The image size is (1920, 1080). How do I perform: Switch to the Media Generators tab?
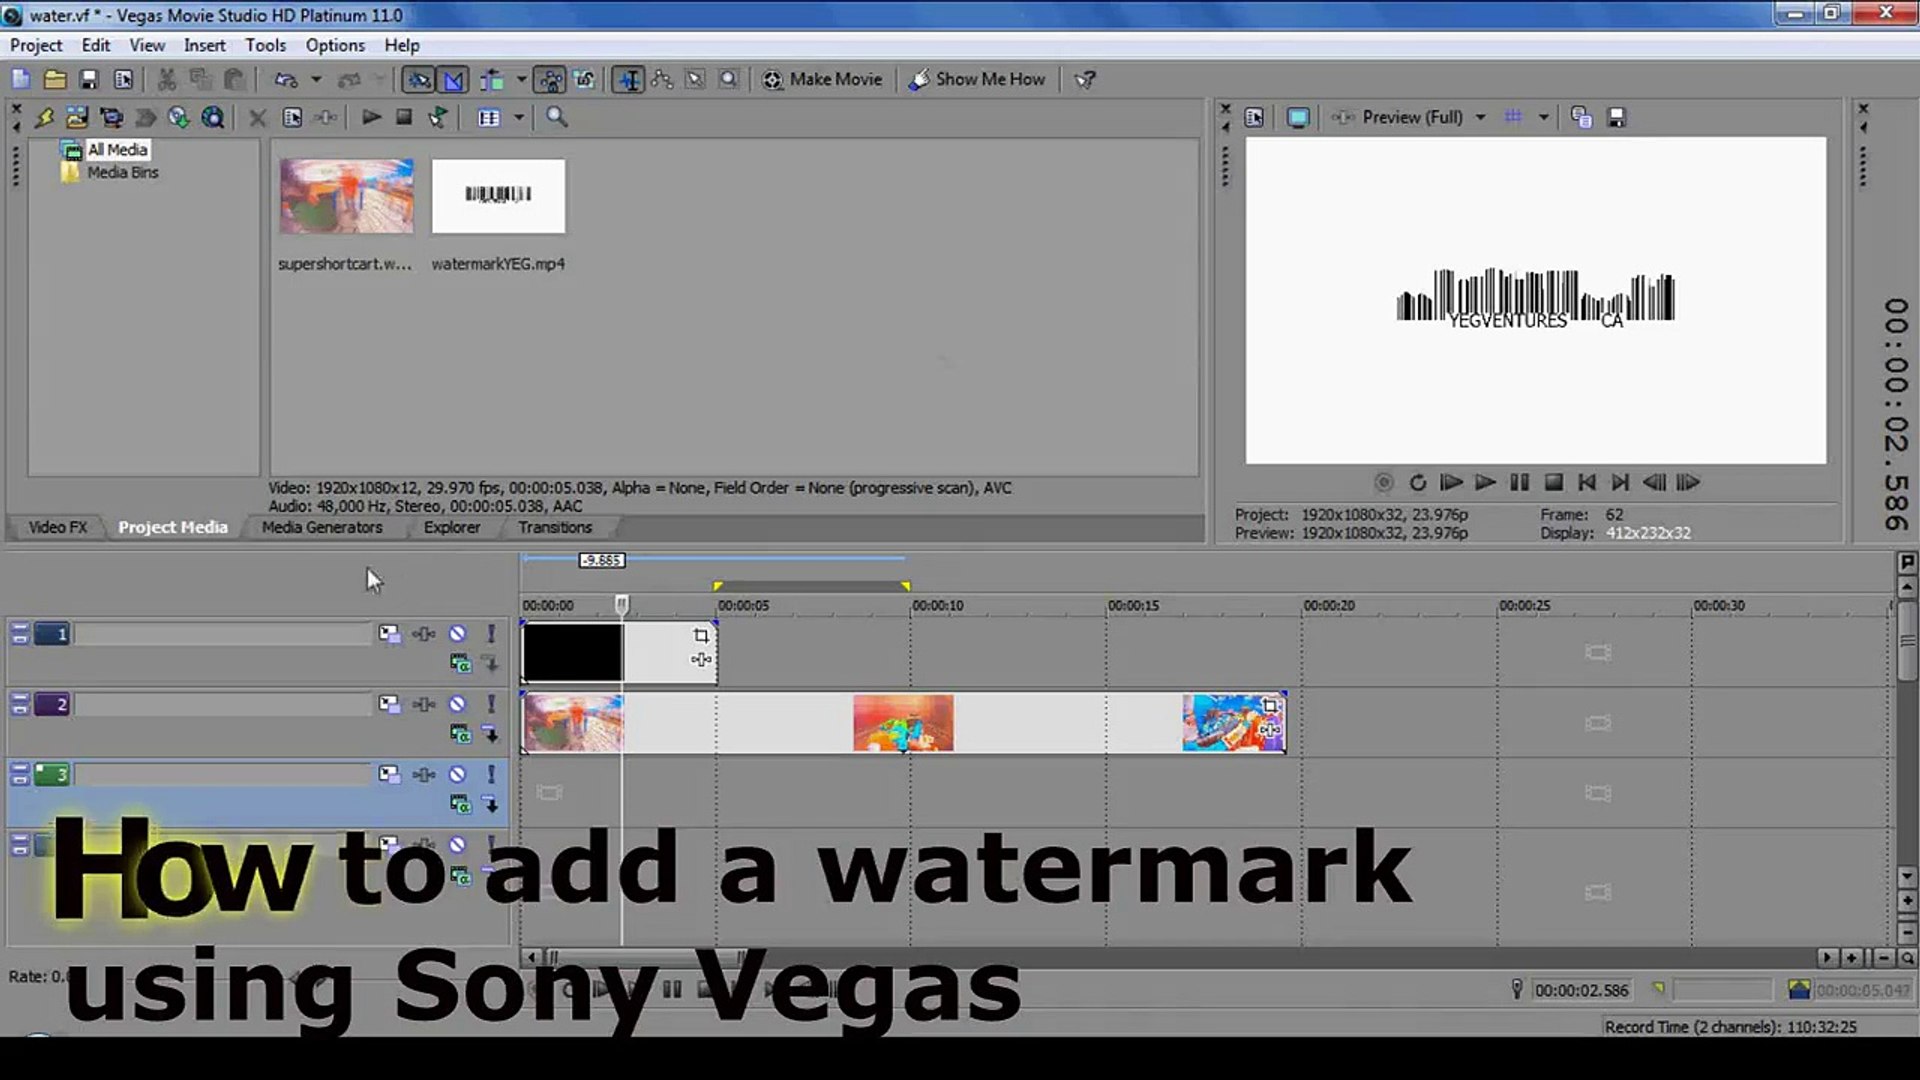click(322, 527)
